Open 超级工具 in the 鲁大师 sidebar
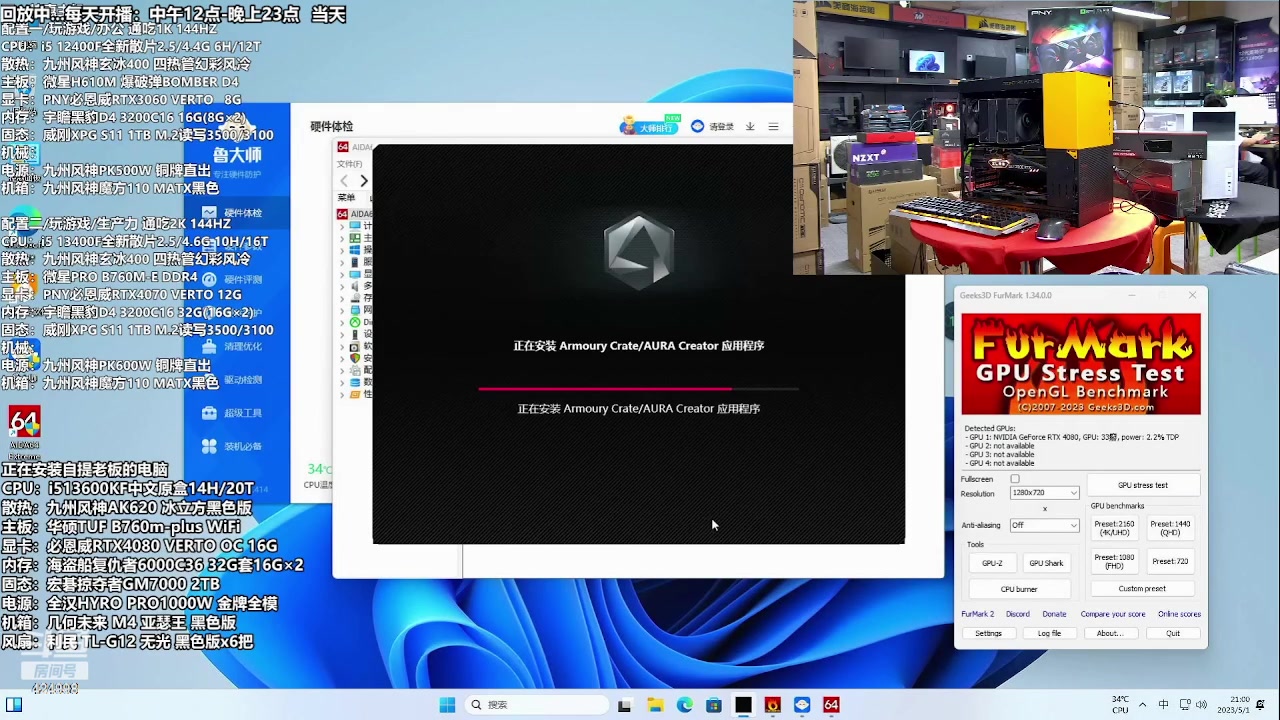Screen dimensions: 1280x720 [x=236, y=413]
